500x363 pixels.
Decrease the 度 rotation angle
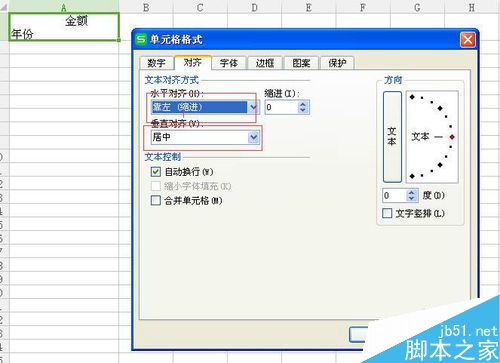(x=412, y=198)
